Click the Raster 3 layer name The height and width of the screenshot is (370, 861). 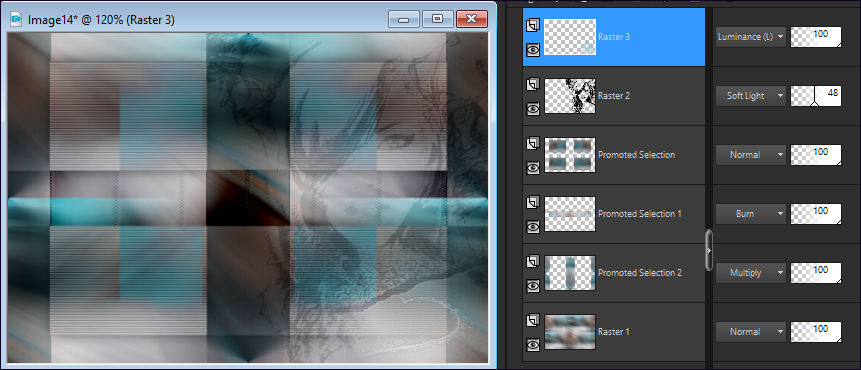[x=614, y=37]
